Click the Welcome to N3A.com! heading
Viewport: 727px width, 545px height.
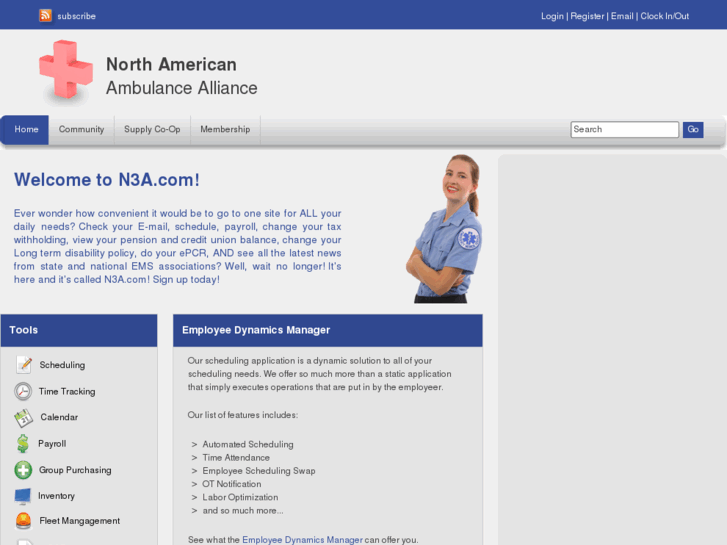[107, 180]
